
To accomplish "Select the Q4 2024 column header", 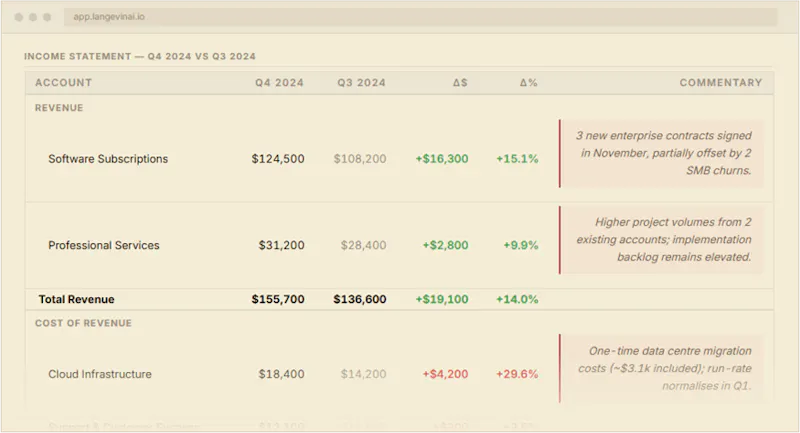I will 279,83.
